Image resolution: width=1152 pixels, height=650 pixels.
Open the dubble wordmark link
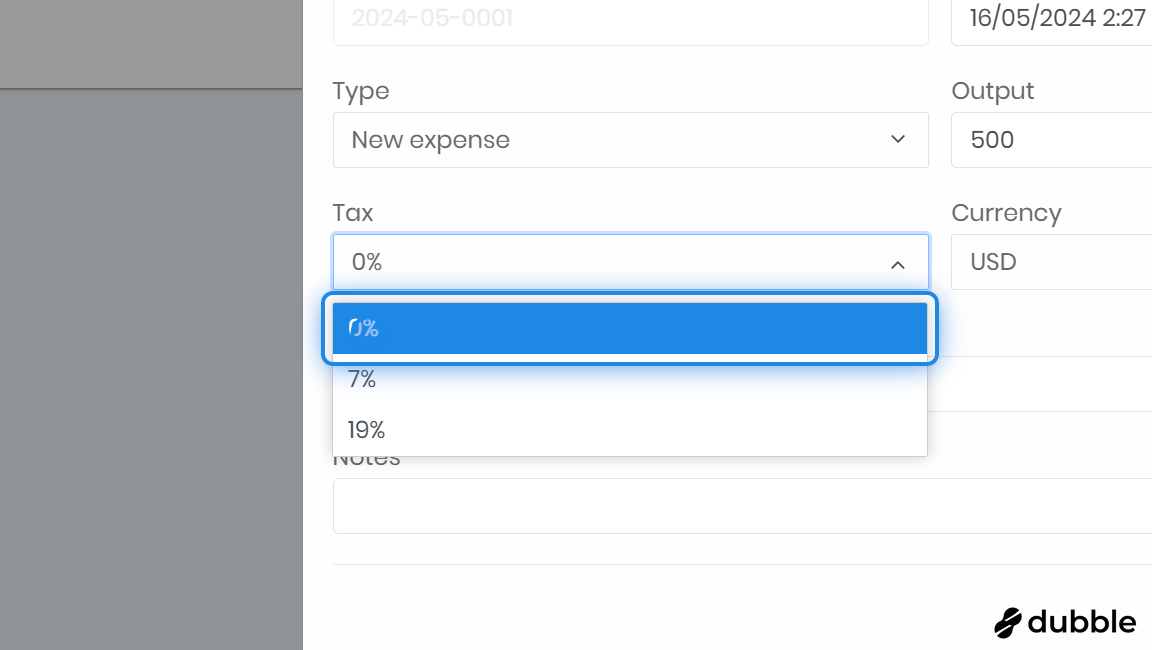1082,622
